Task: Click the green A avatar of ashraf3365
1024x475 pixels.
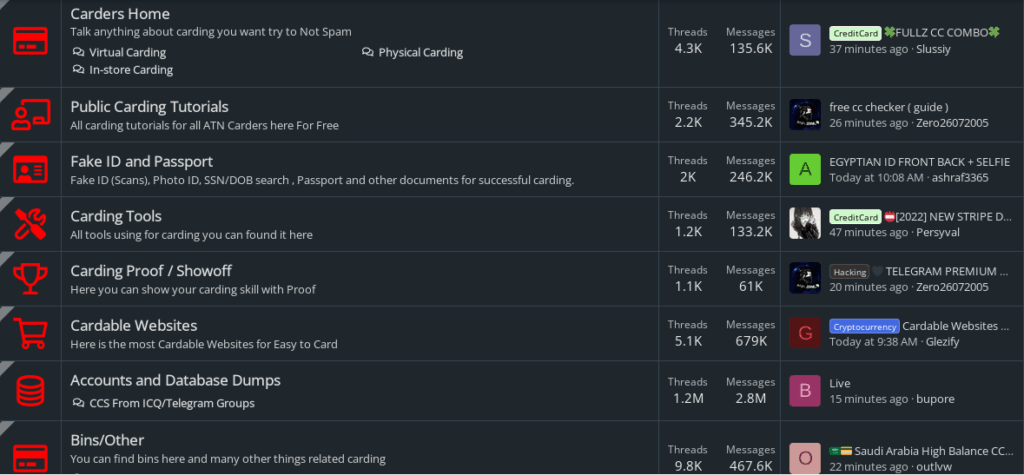Action: coord(805,169)
